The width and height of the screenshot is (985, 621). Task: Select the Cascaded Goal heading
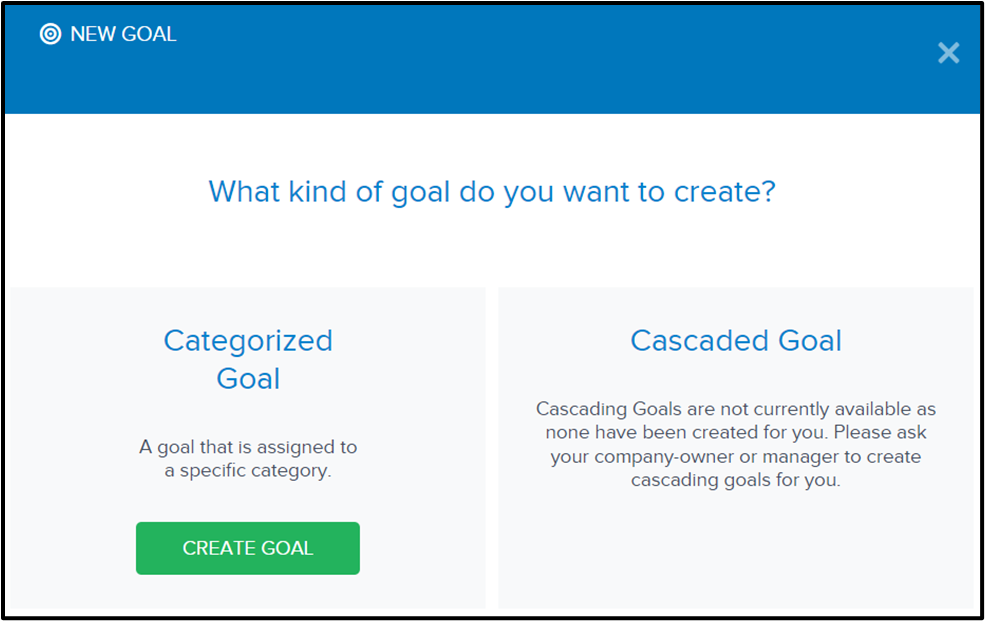(736, 341)
